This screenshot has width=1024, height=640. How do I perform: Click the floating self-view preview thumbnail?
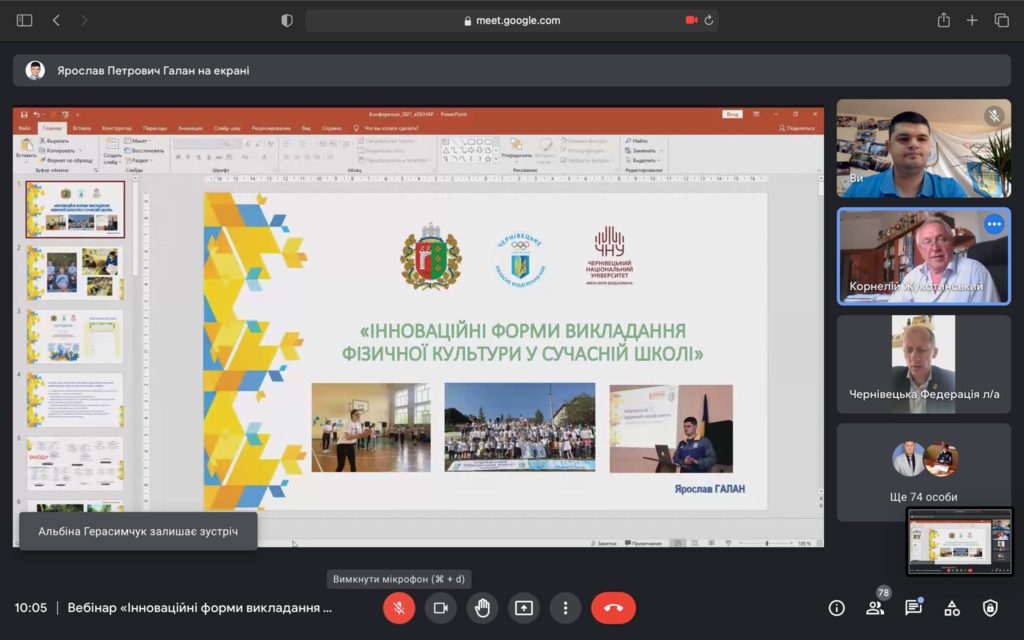(x=959, y=541)
